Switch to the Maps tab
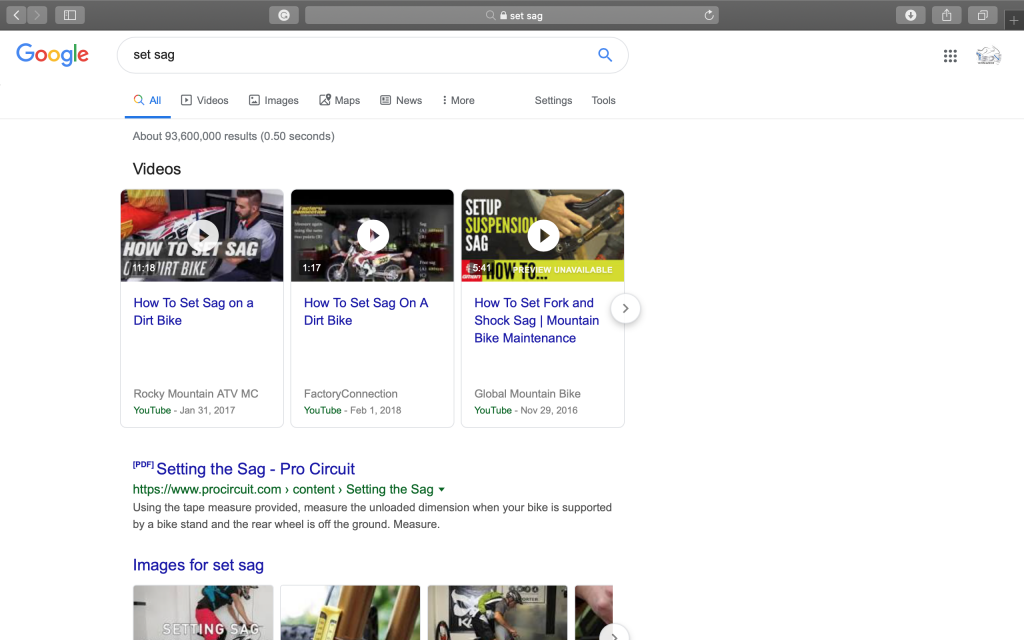 point(340,101)
